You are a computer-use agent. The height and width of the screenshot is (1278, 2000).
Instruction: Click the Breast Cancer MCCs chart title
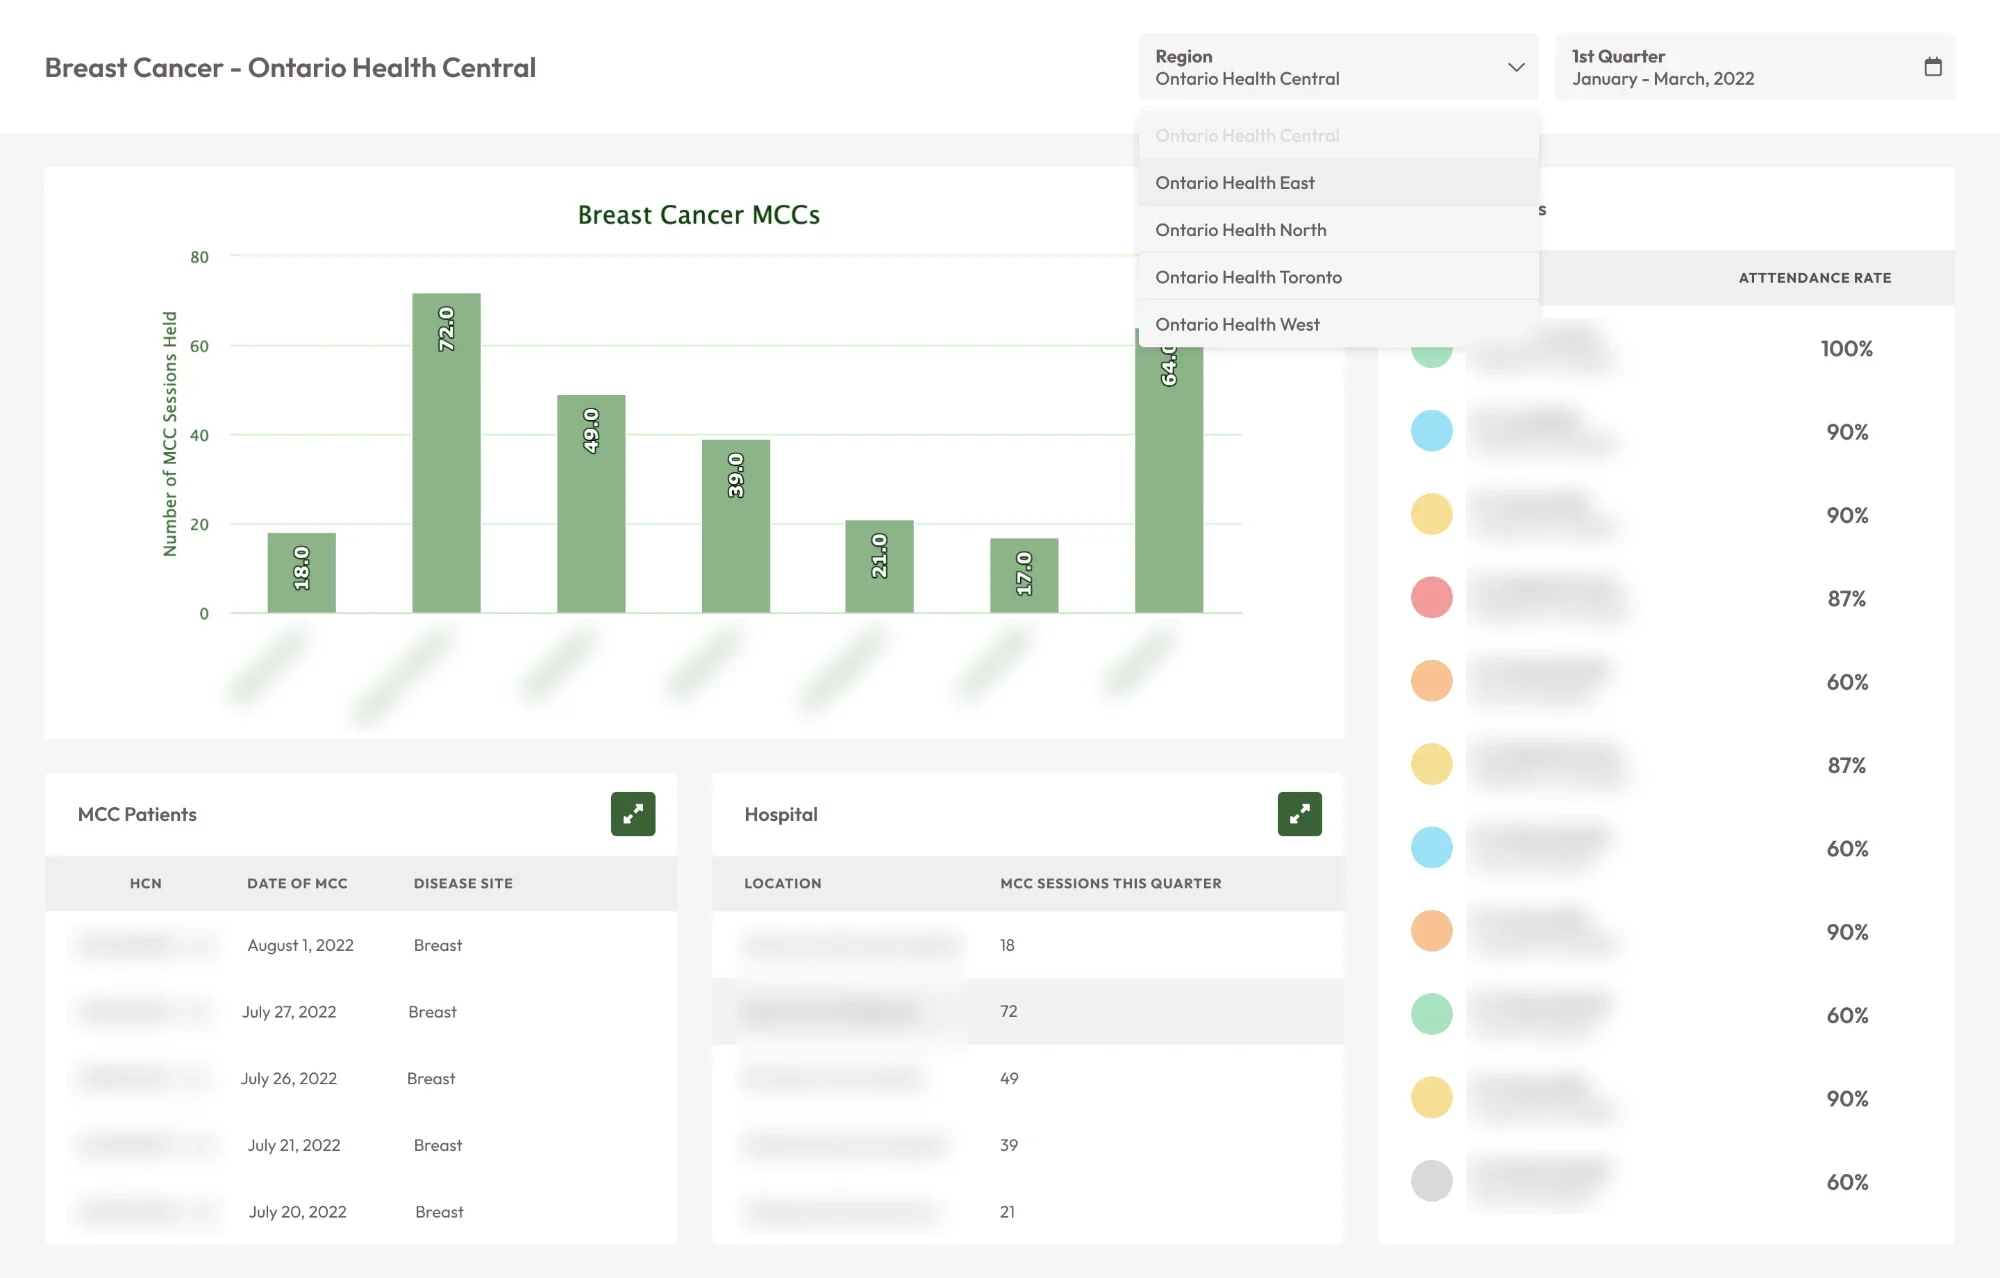(698, 215)
